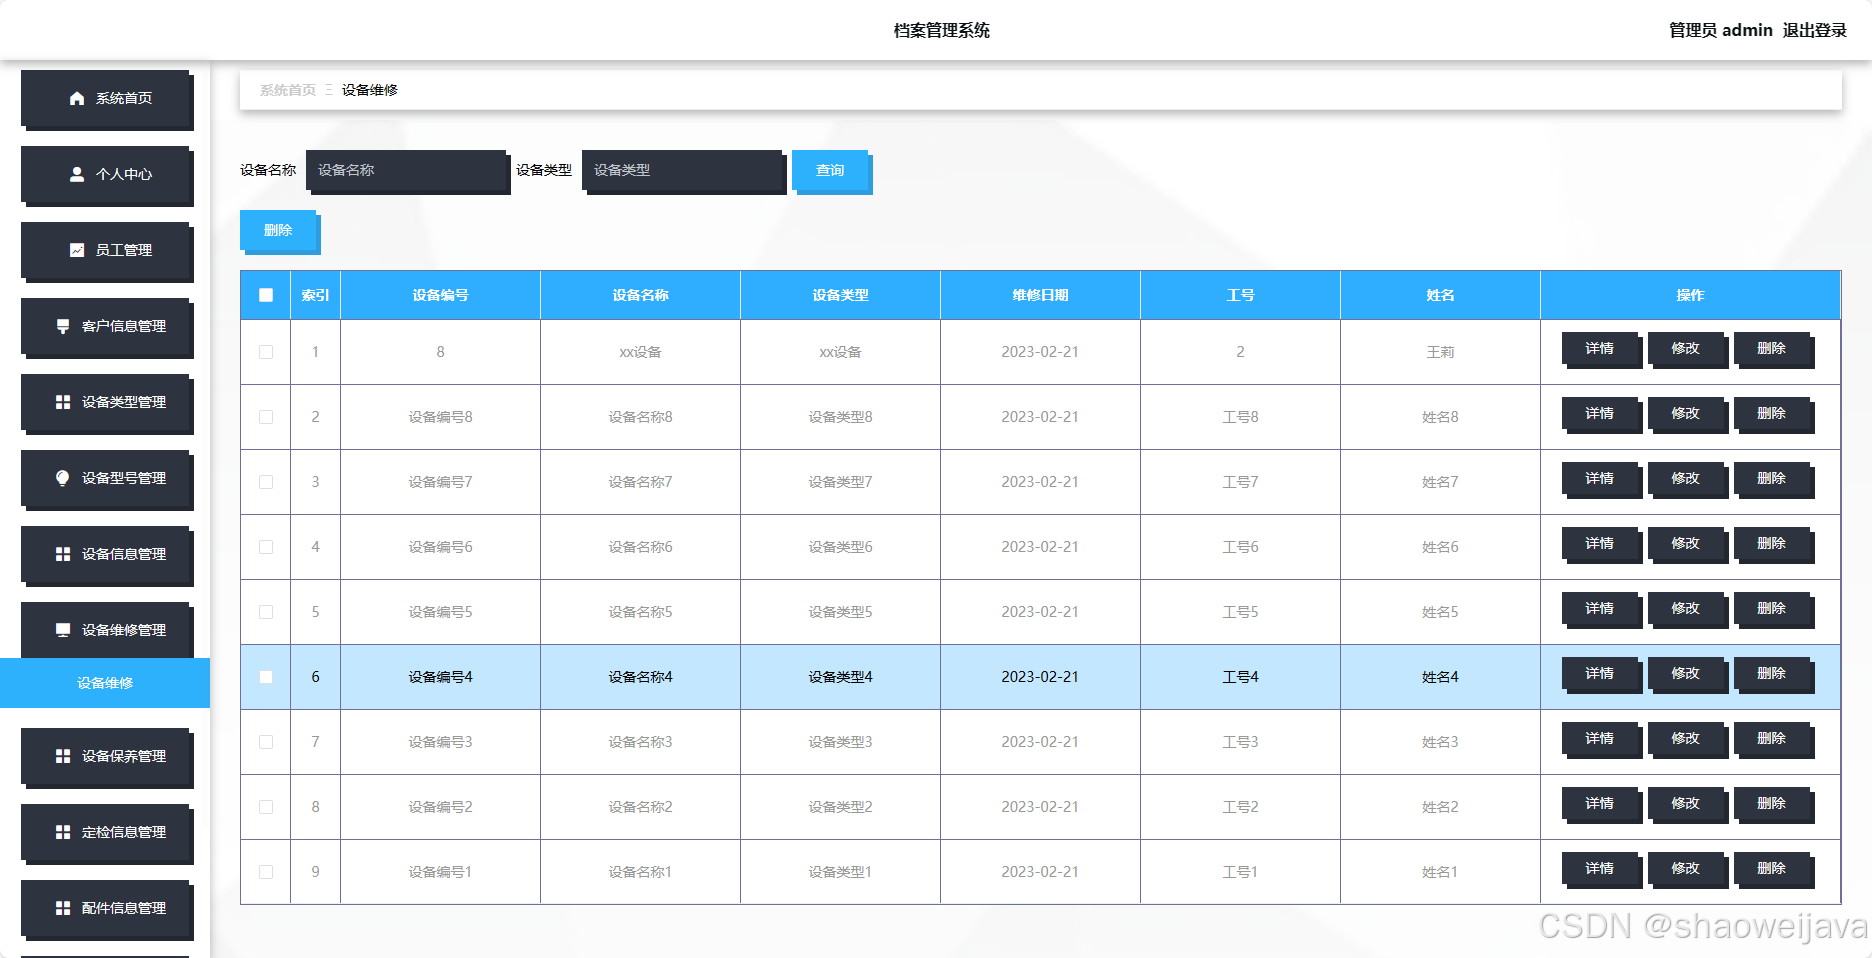Expand the 设备保养管理 sidebar menu

(x=106, y=757)
